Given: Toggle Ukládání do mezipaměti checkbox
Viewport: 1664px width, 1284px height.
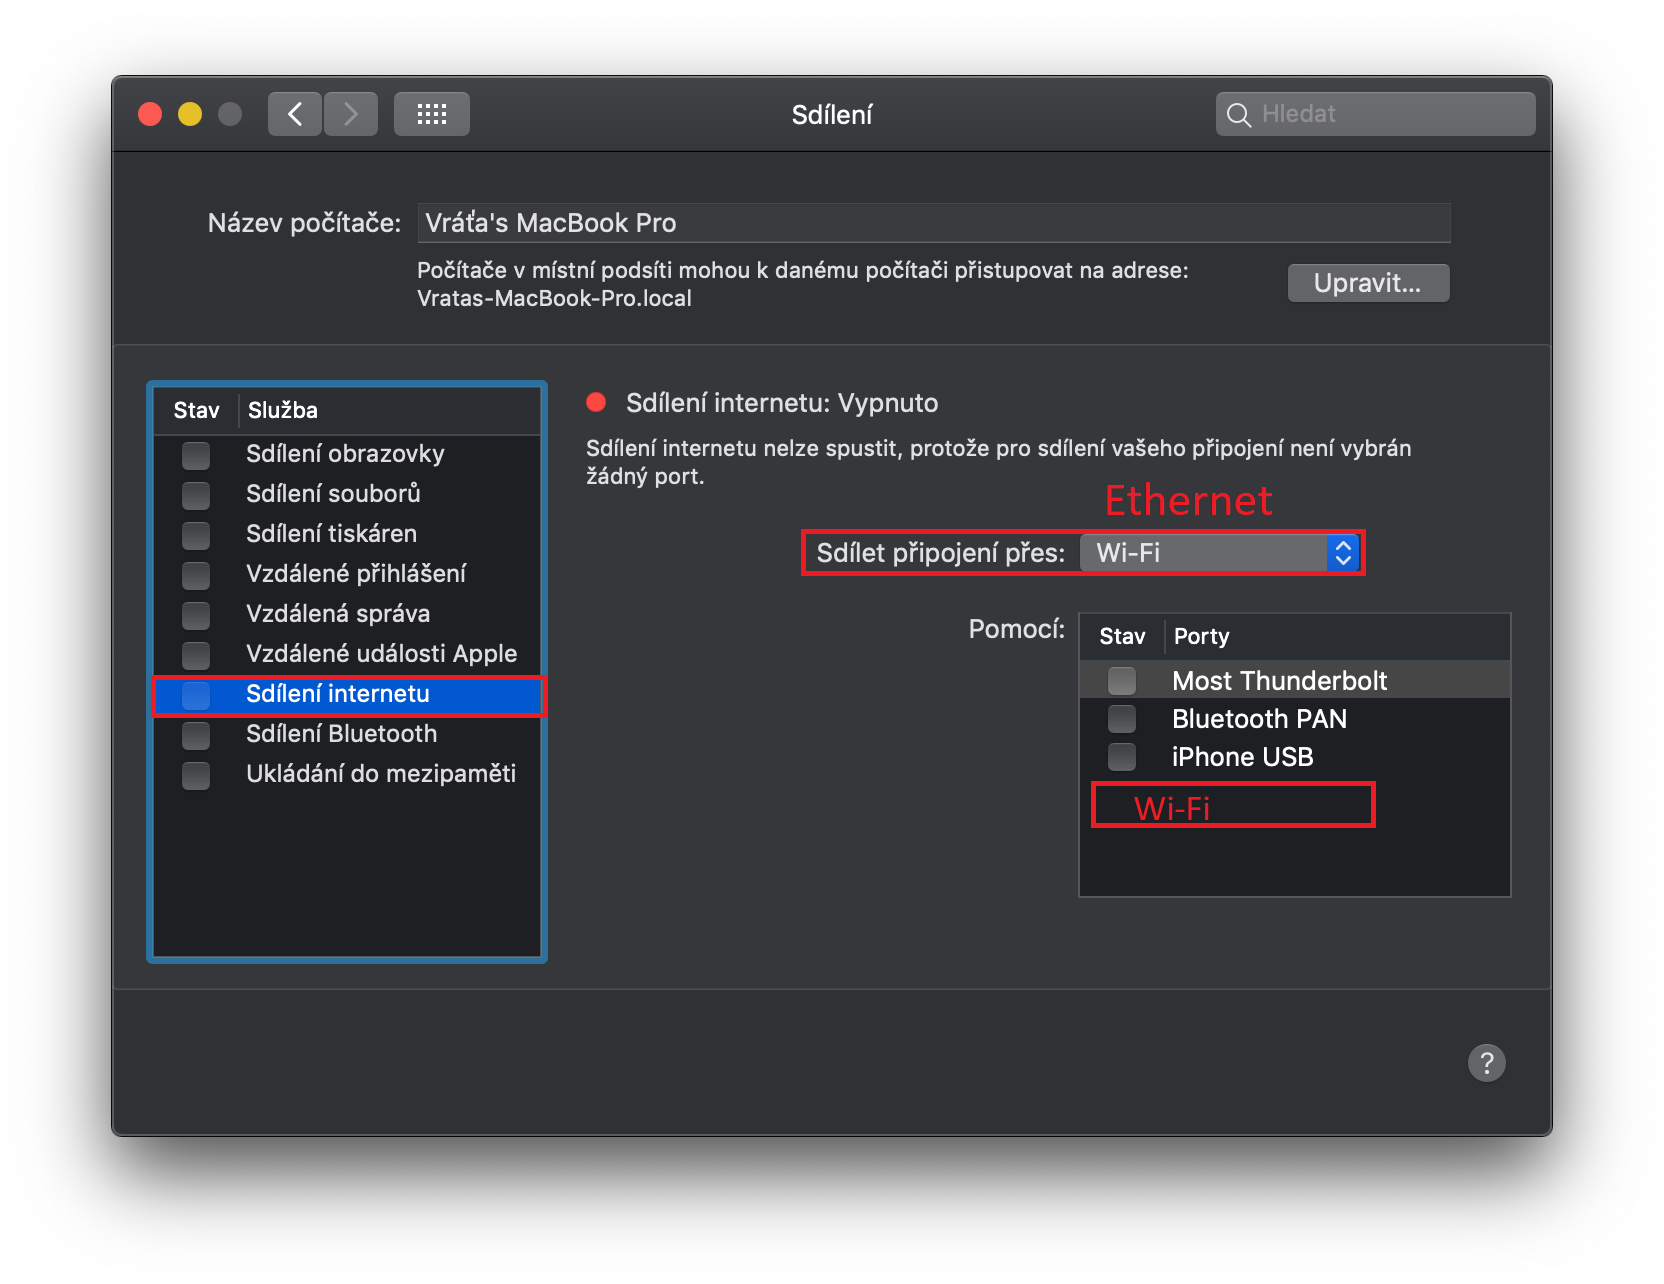Looking at the screenshot, I should pyautogui.click(x=196, y=775).
